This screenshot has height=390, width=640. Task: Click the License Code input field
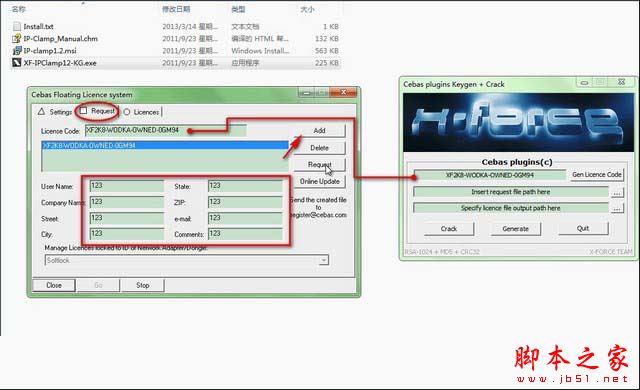tap(166, 131)
